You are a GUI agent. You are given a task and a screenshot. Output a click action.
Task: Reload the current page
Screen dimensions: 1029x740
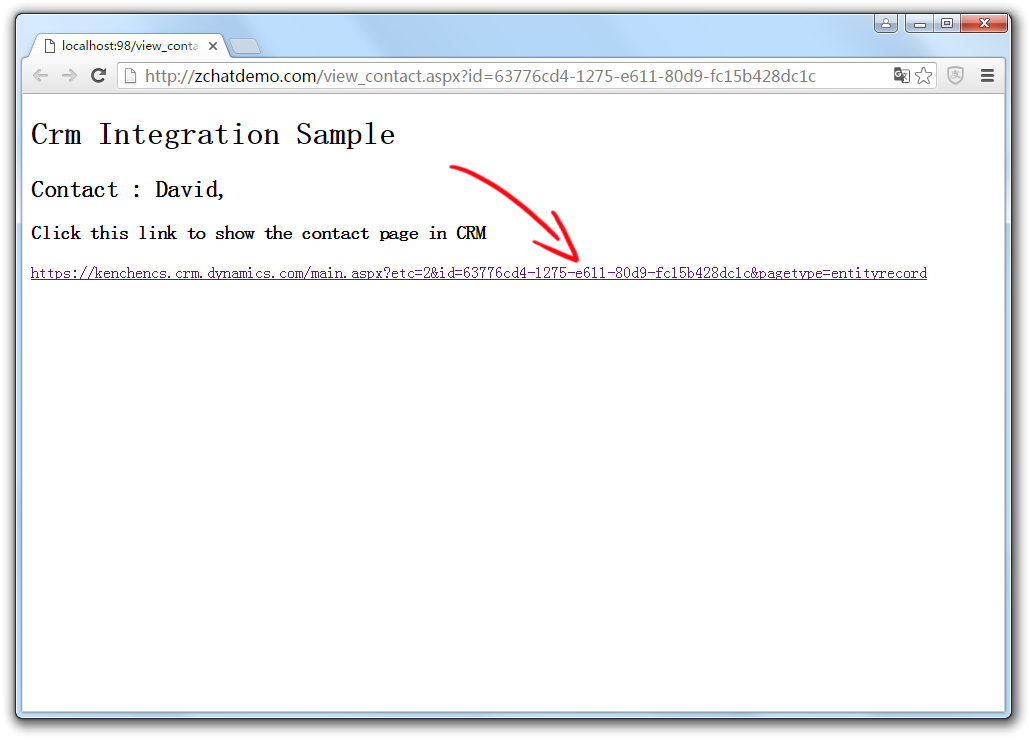point(98,76)
